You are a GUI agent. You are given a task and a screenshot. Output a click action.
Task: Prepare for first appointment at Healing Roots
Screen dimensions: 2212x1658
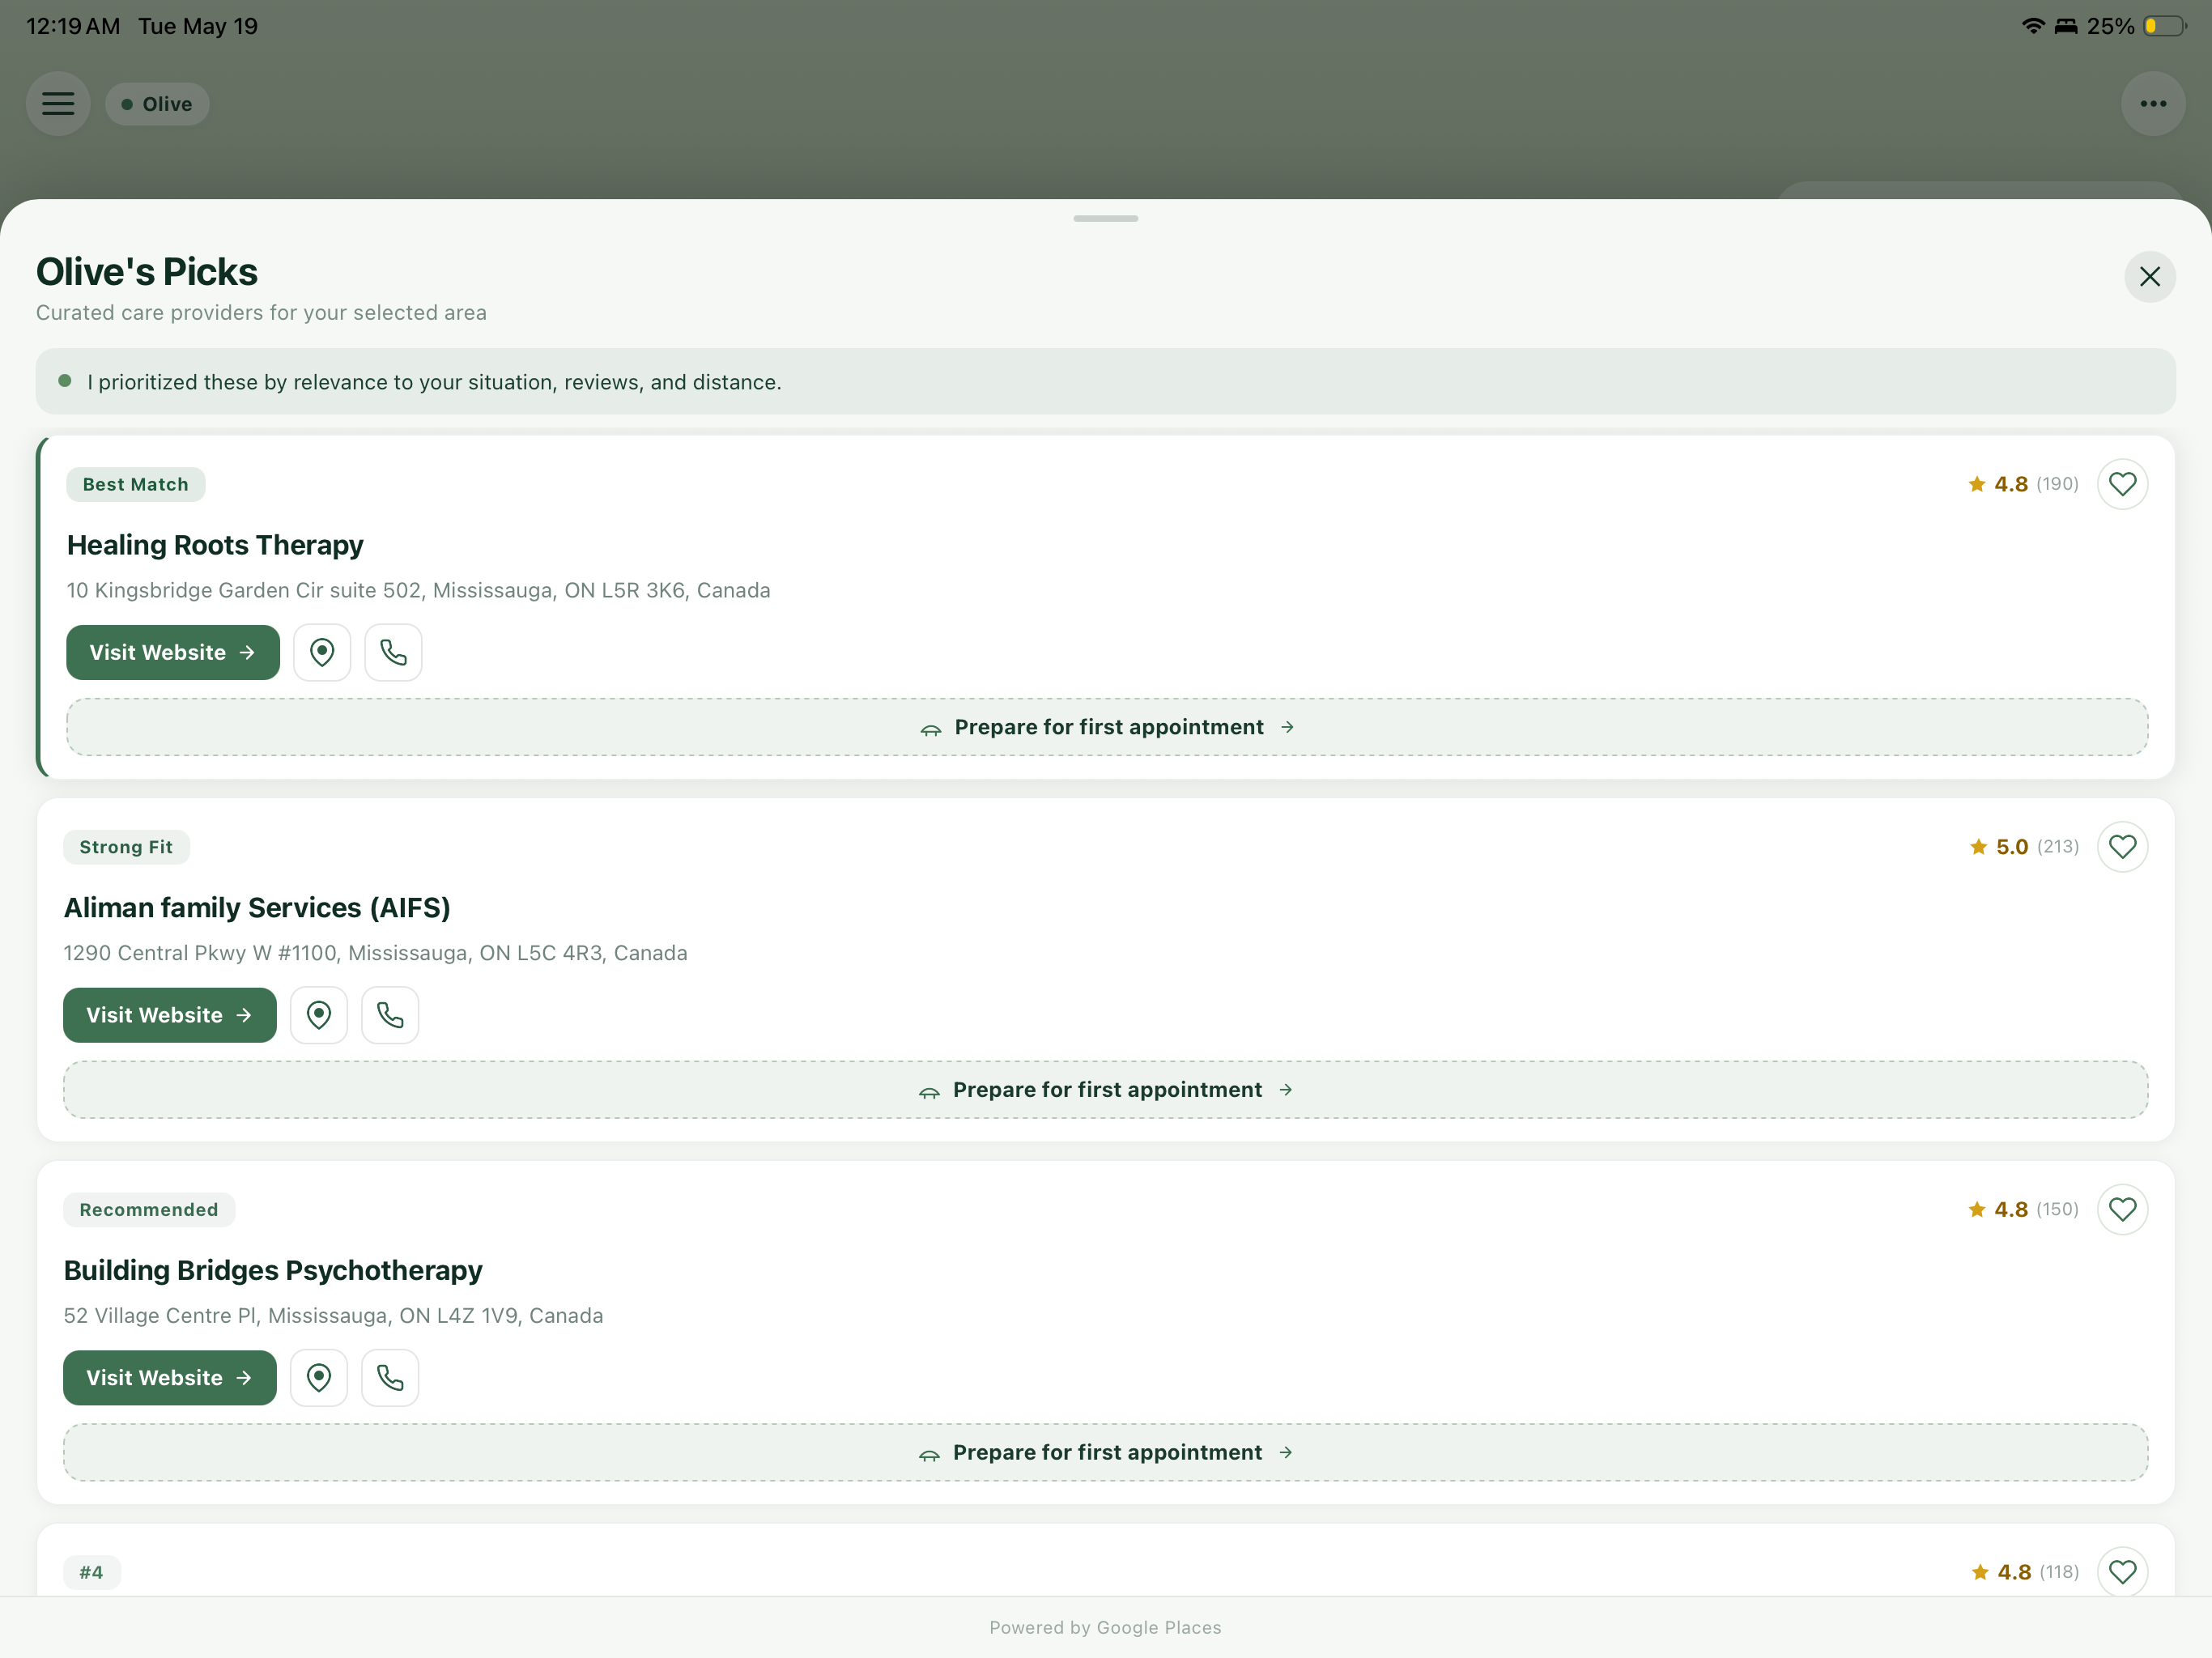pos(1107,727)
